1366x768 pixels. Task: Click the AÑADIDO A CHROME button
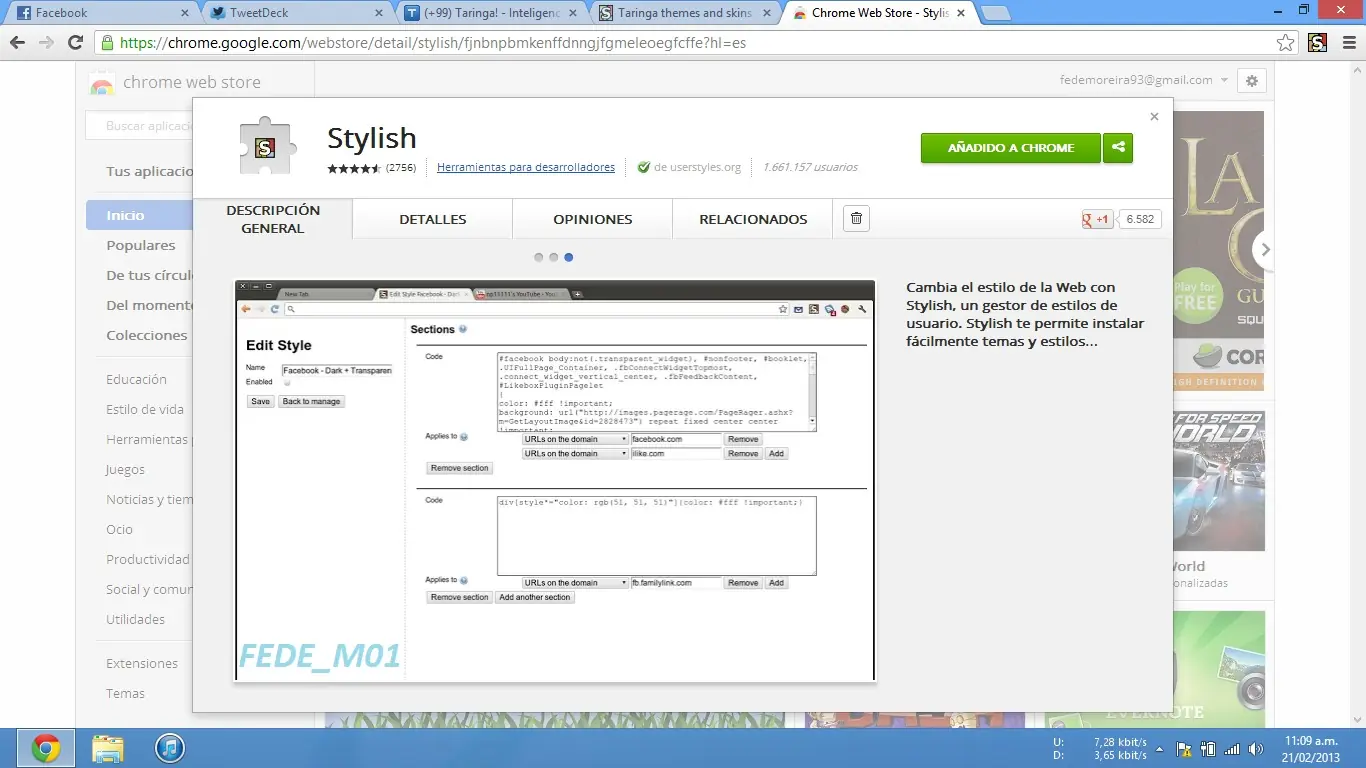[1011, 148]
